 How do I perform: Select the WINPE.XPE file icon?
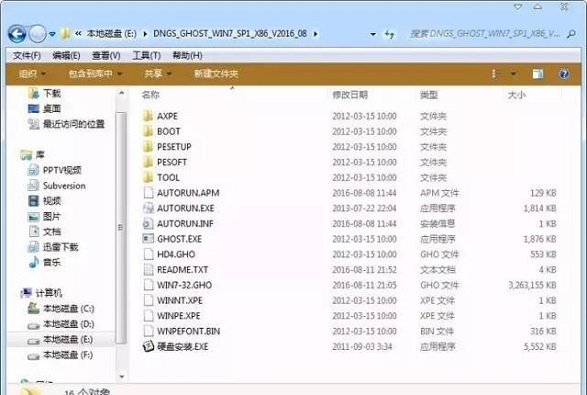click(149, 315)
